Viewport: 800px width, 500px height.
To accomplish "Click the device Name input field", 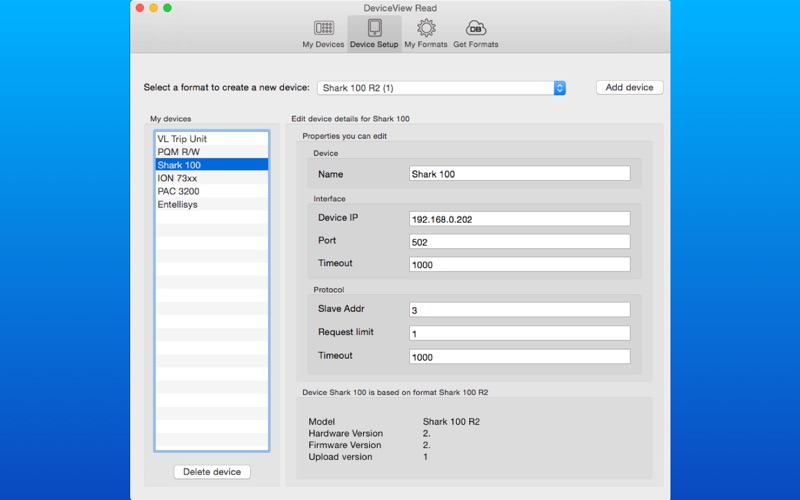I will click(519, 174).
